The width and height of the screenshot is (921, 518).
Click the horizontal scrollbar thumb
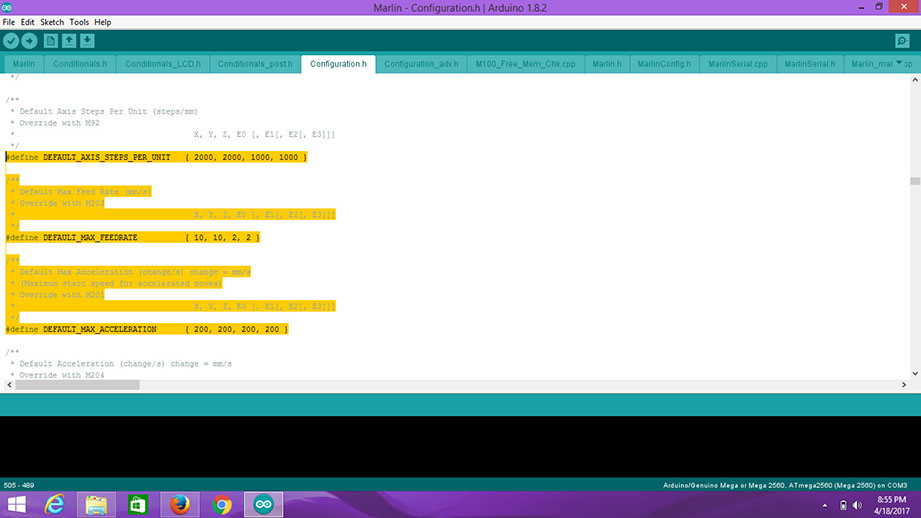pos(78,385)
